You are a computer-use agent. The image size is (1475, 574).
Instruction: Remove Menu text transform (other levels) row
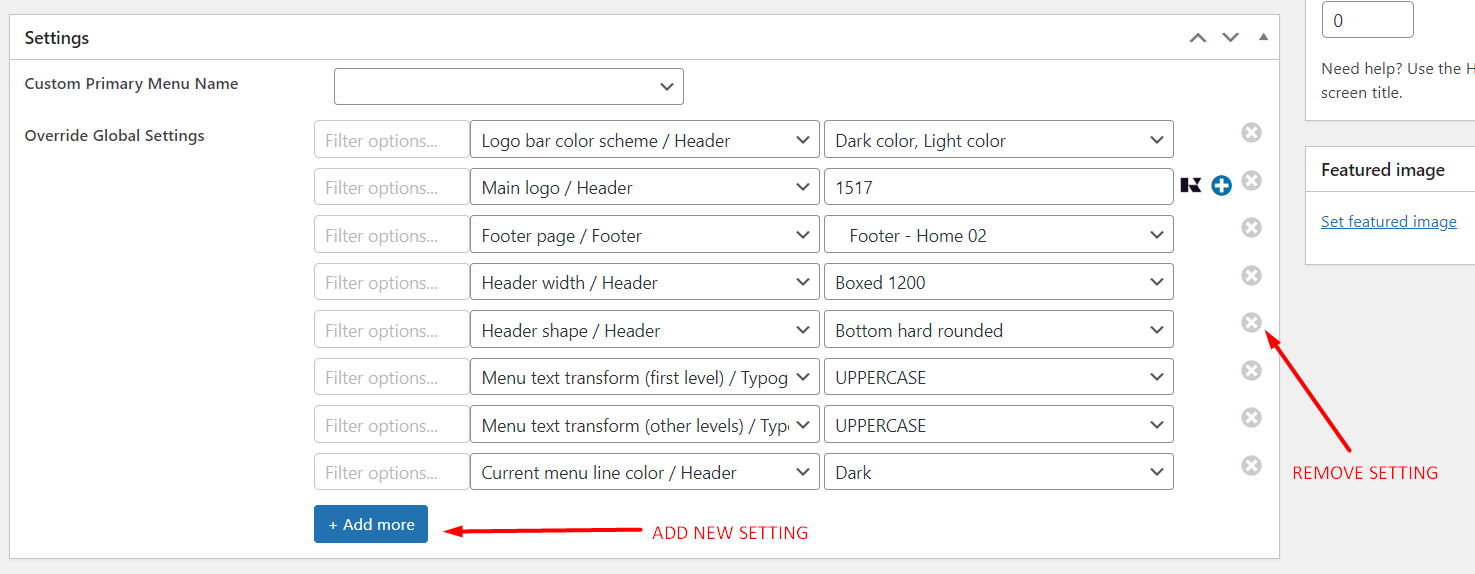click(x=1251, y=417)
